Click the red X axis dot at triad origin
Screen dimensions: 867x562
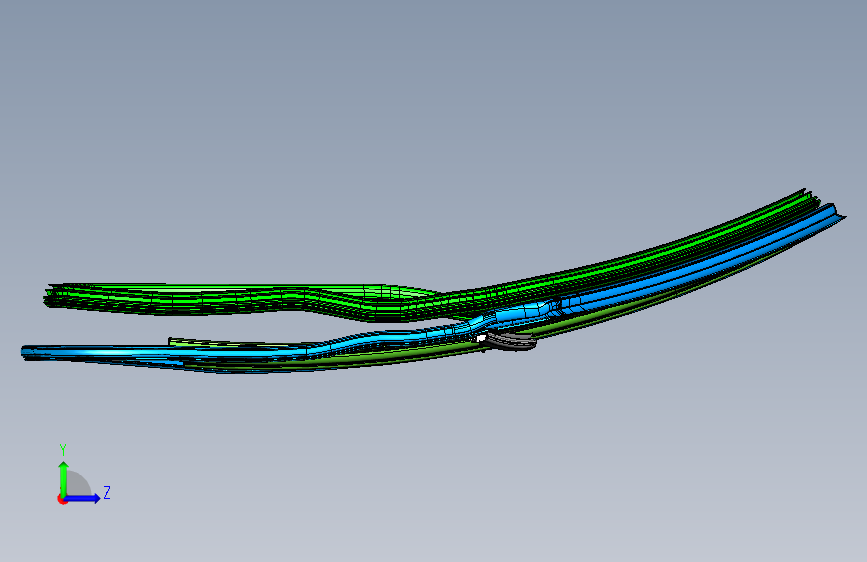point(62,500)
